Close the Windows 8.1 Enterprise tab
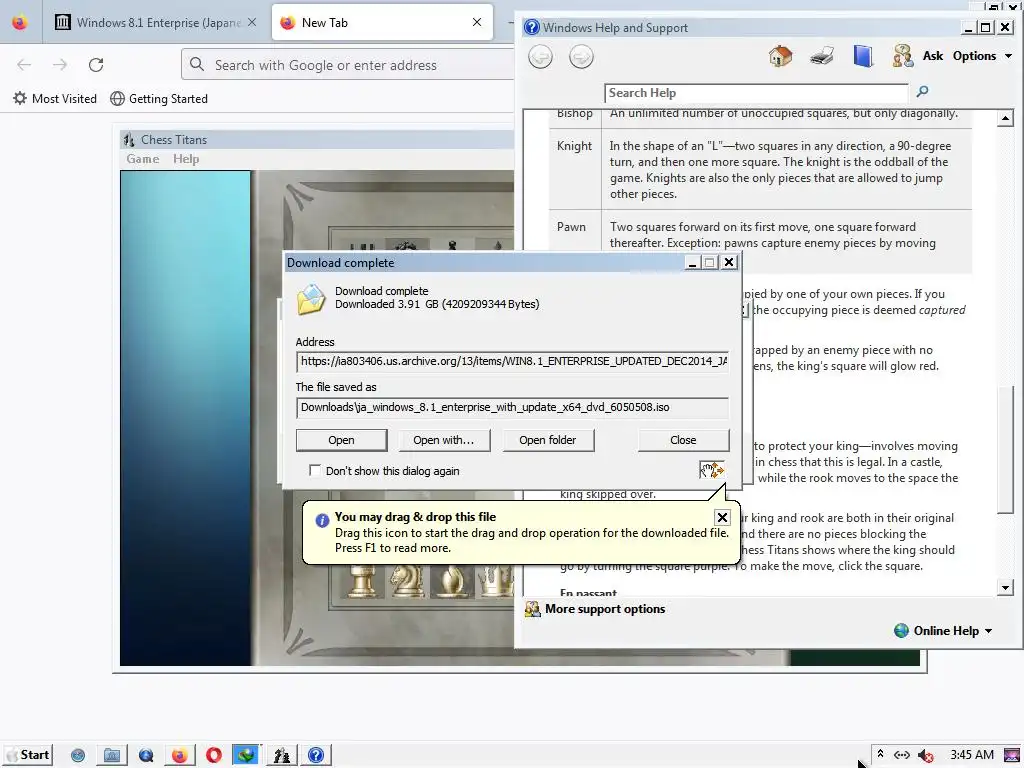 pyautogui.click(x=252, y=22)
